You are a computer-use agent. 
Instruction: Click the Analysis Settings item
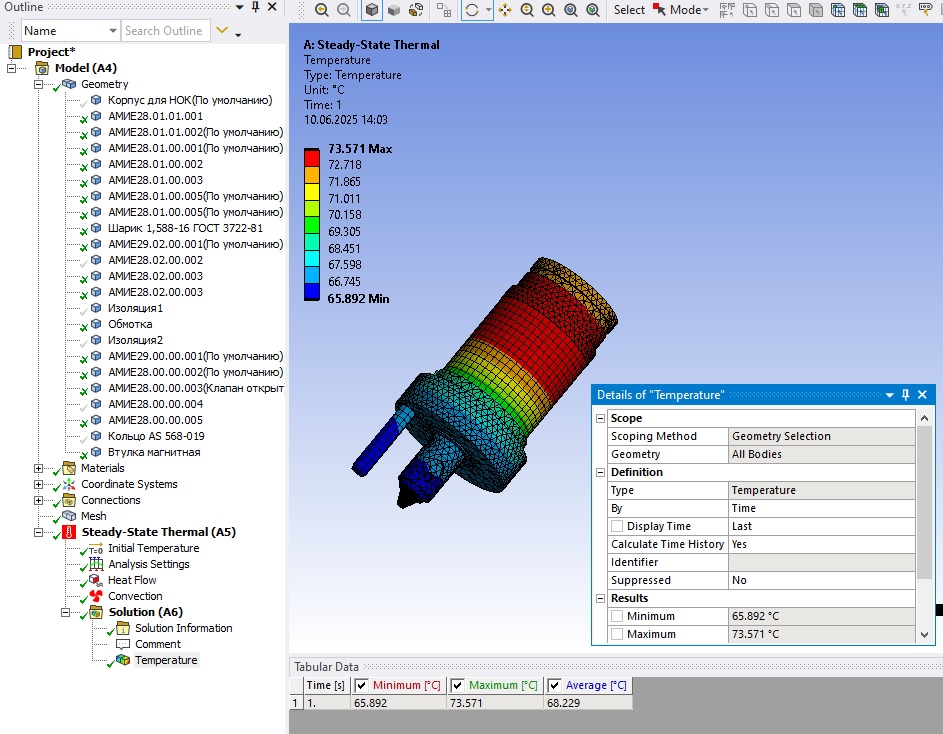[149, 564]
